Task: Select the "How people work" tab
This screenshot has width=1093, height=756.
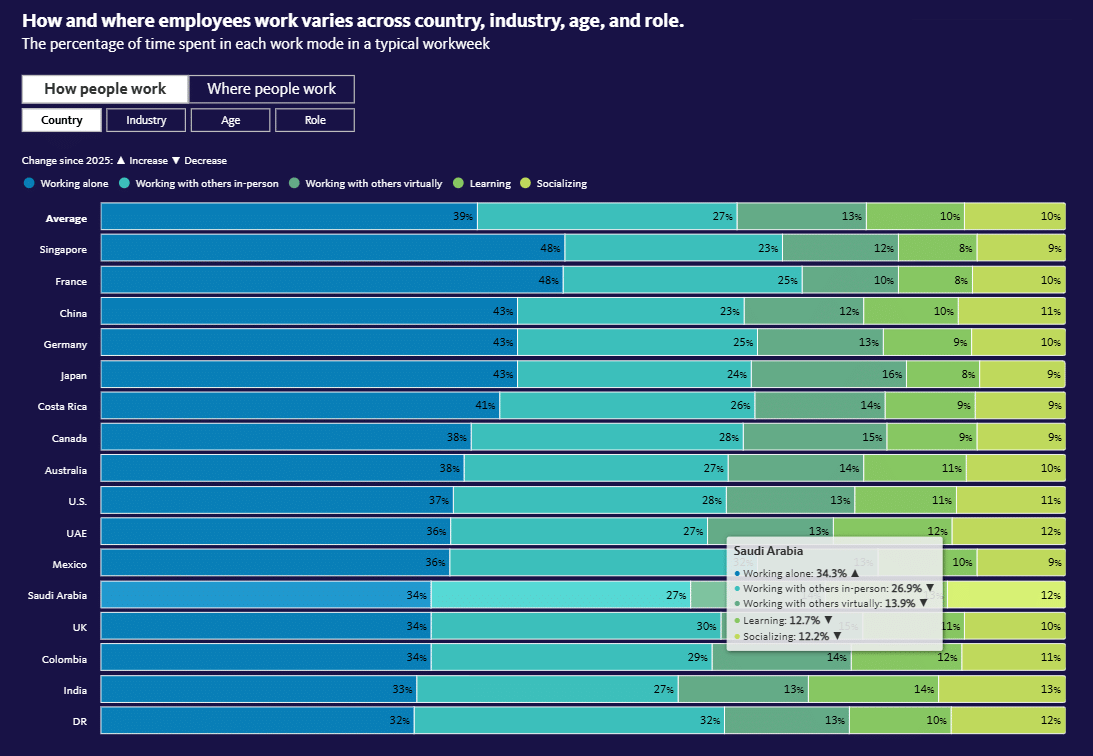Action: coord(105,89)
